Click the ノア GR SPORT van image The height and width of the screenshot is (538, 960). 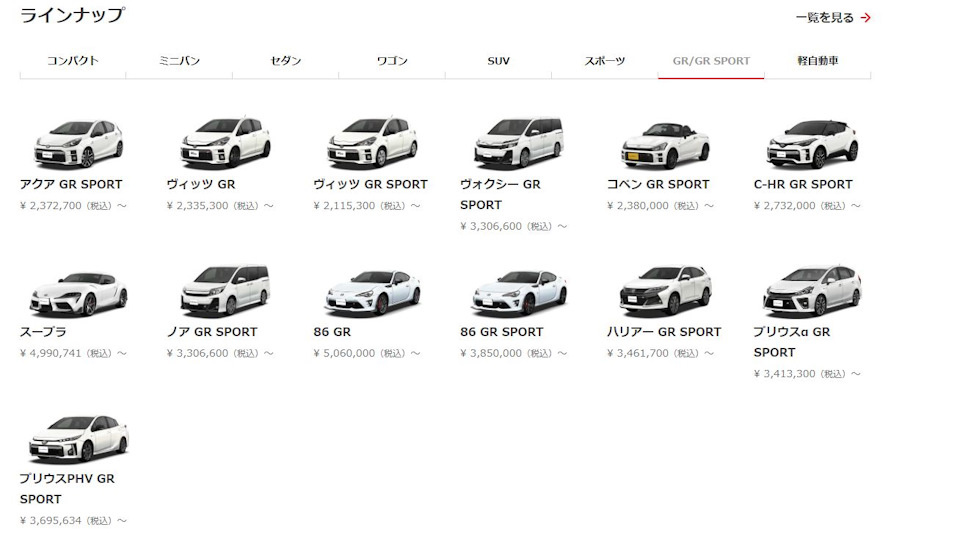pyautogui.click(x=225, y=291)
